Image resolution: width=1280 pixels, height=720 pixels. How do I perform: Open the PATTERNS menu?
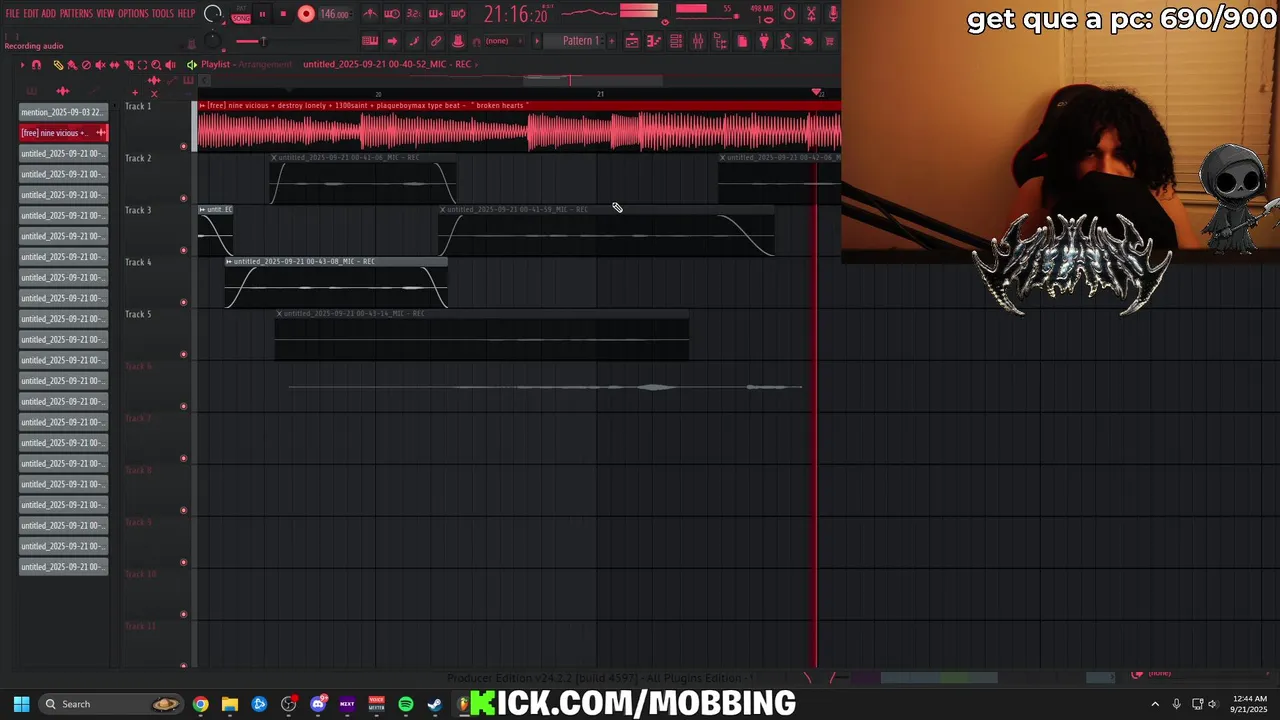(x=76, y=14)
